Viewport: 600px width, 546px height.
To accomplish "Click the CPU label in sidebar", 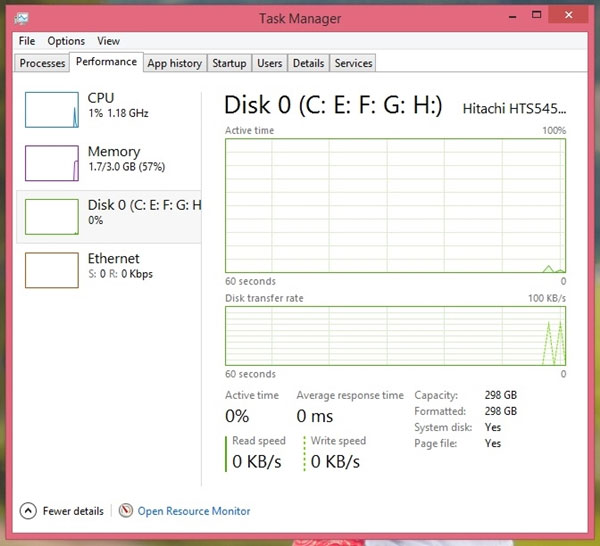I will pyautogui.click(x=101, y=98).
